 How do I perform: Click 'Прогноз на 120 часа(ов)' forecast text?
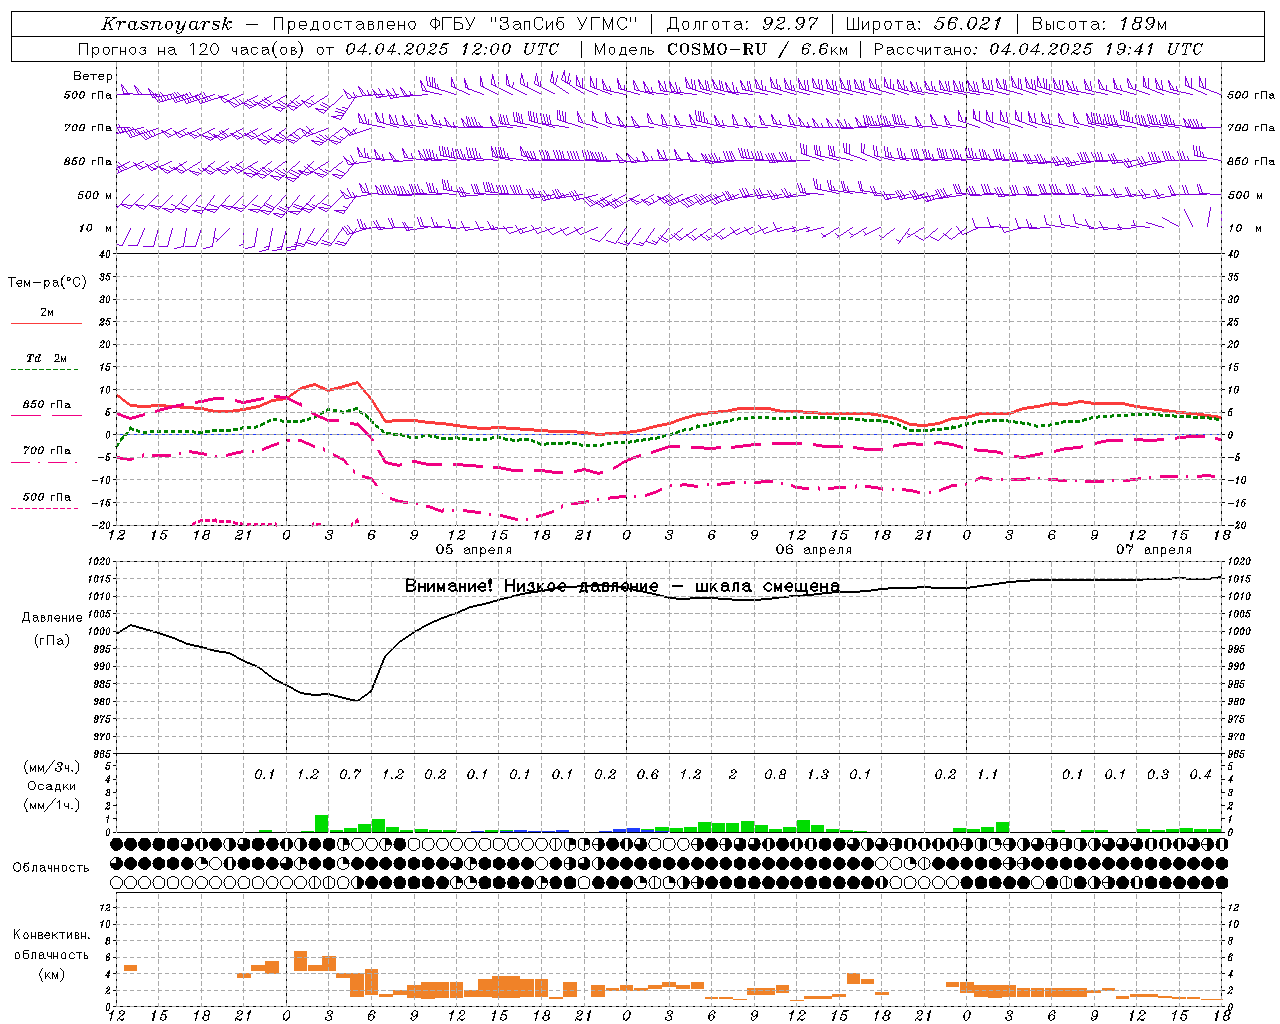click(192, 49)
